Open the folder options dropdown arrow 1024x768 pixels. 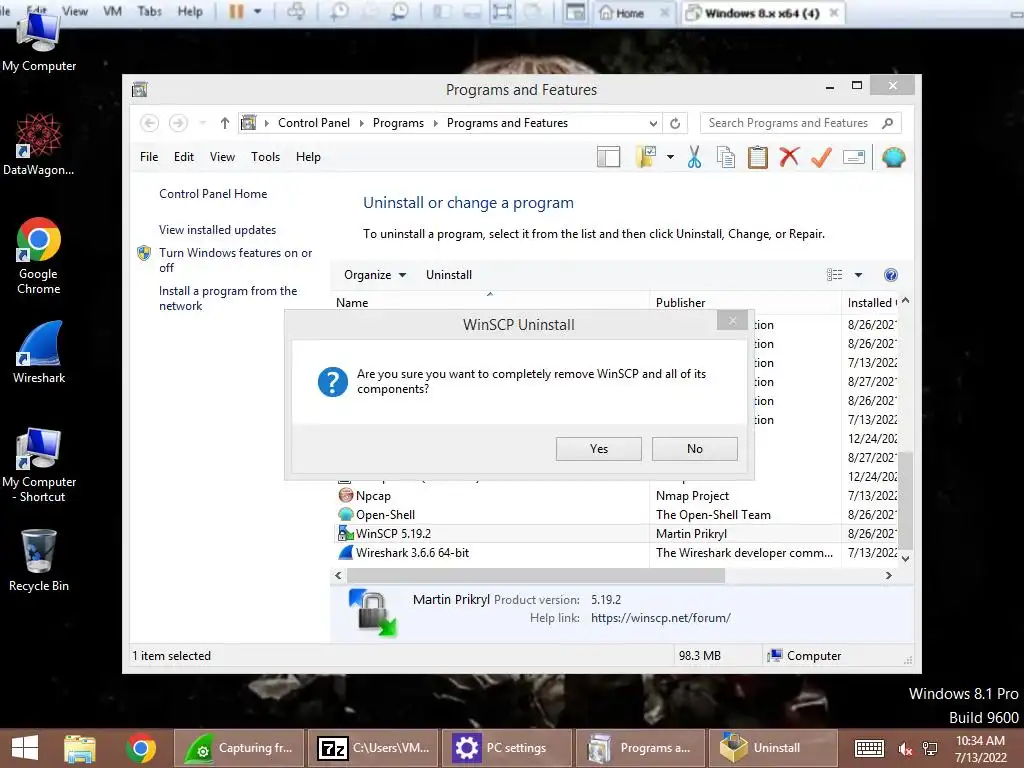pyautogui.click(x=670, y=157)
